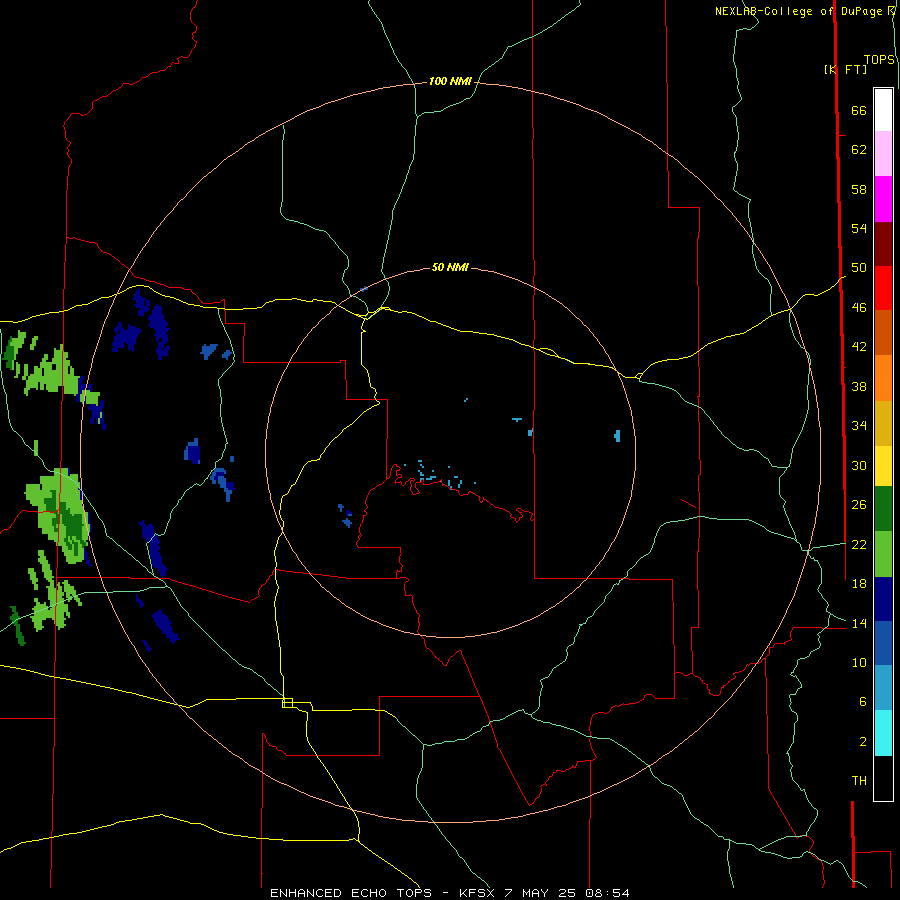Click the "38" legend value
This screenshot has width=900, height=900.
(859, 386)
